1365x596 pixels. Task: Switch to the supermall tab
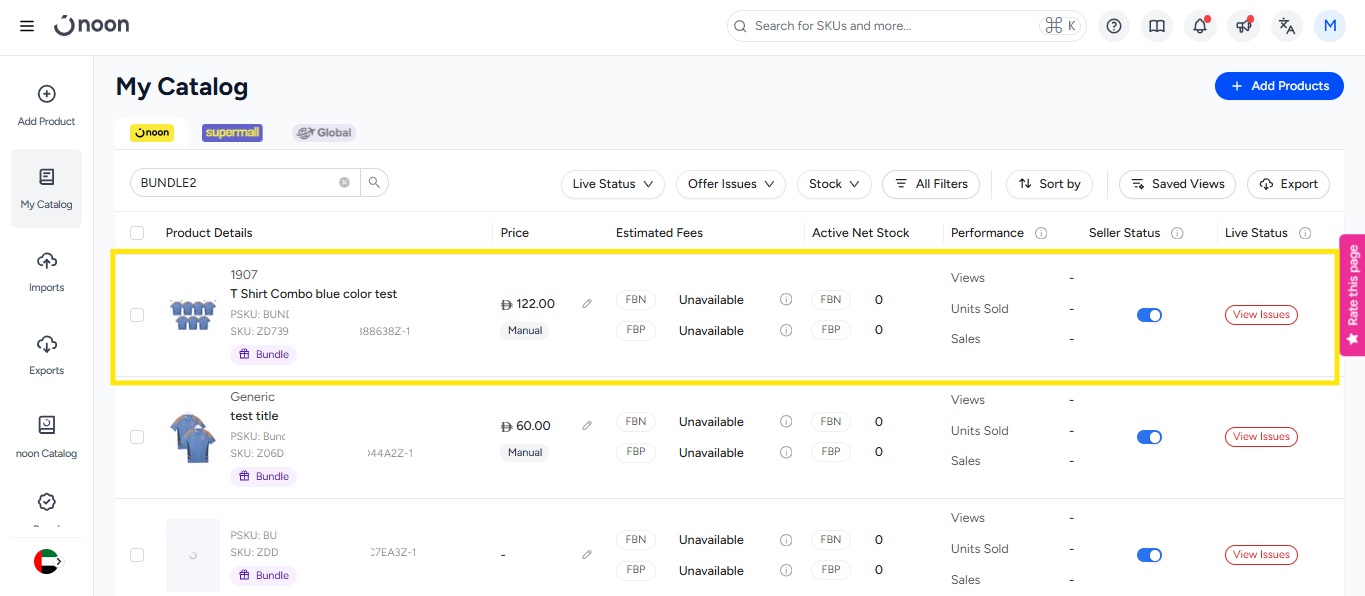tap(232, 132)
